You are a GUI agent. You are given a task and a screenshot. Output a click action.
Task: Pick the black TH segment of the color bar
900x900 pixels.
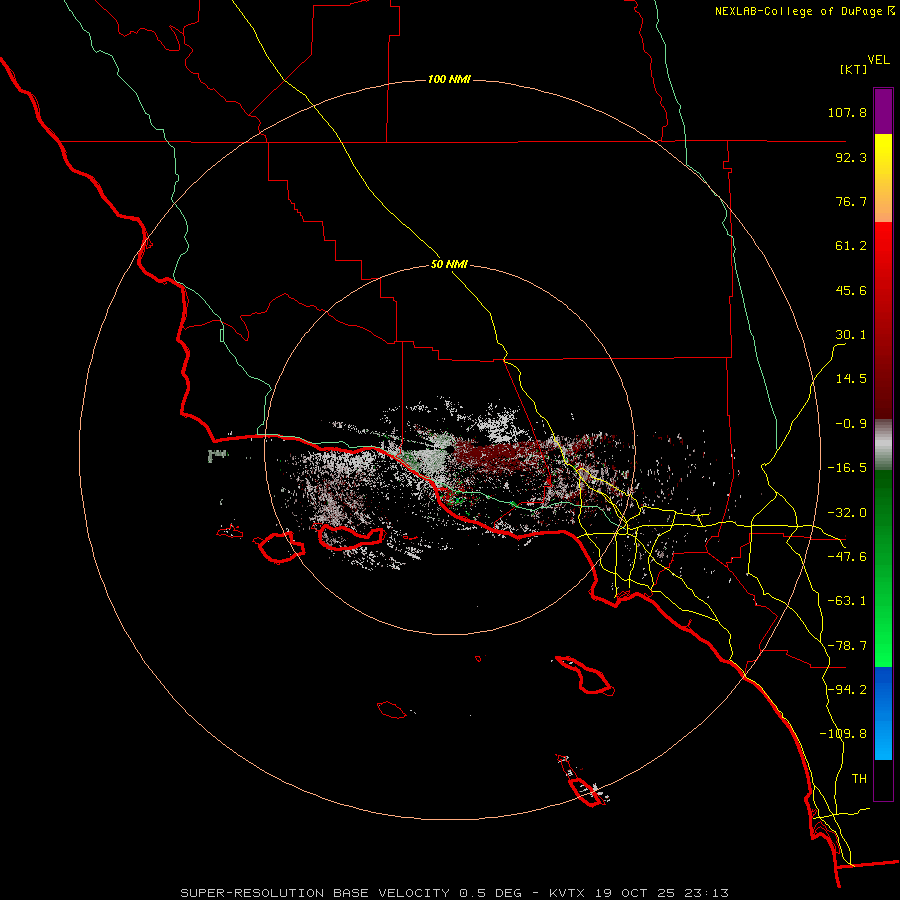pos(883,779)
